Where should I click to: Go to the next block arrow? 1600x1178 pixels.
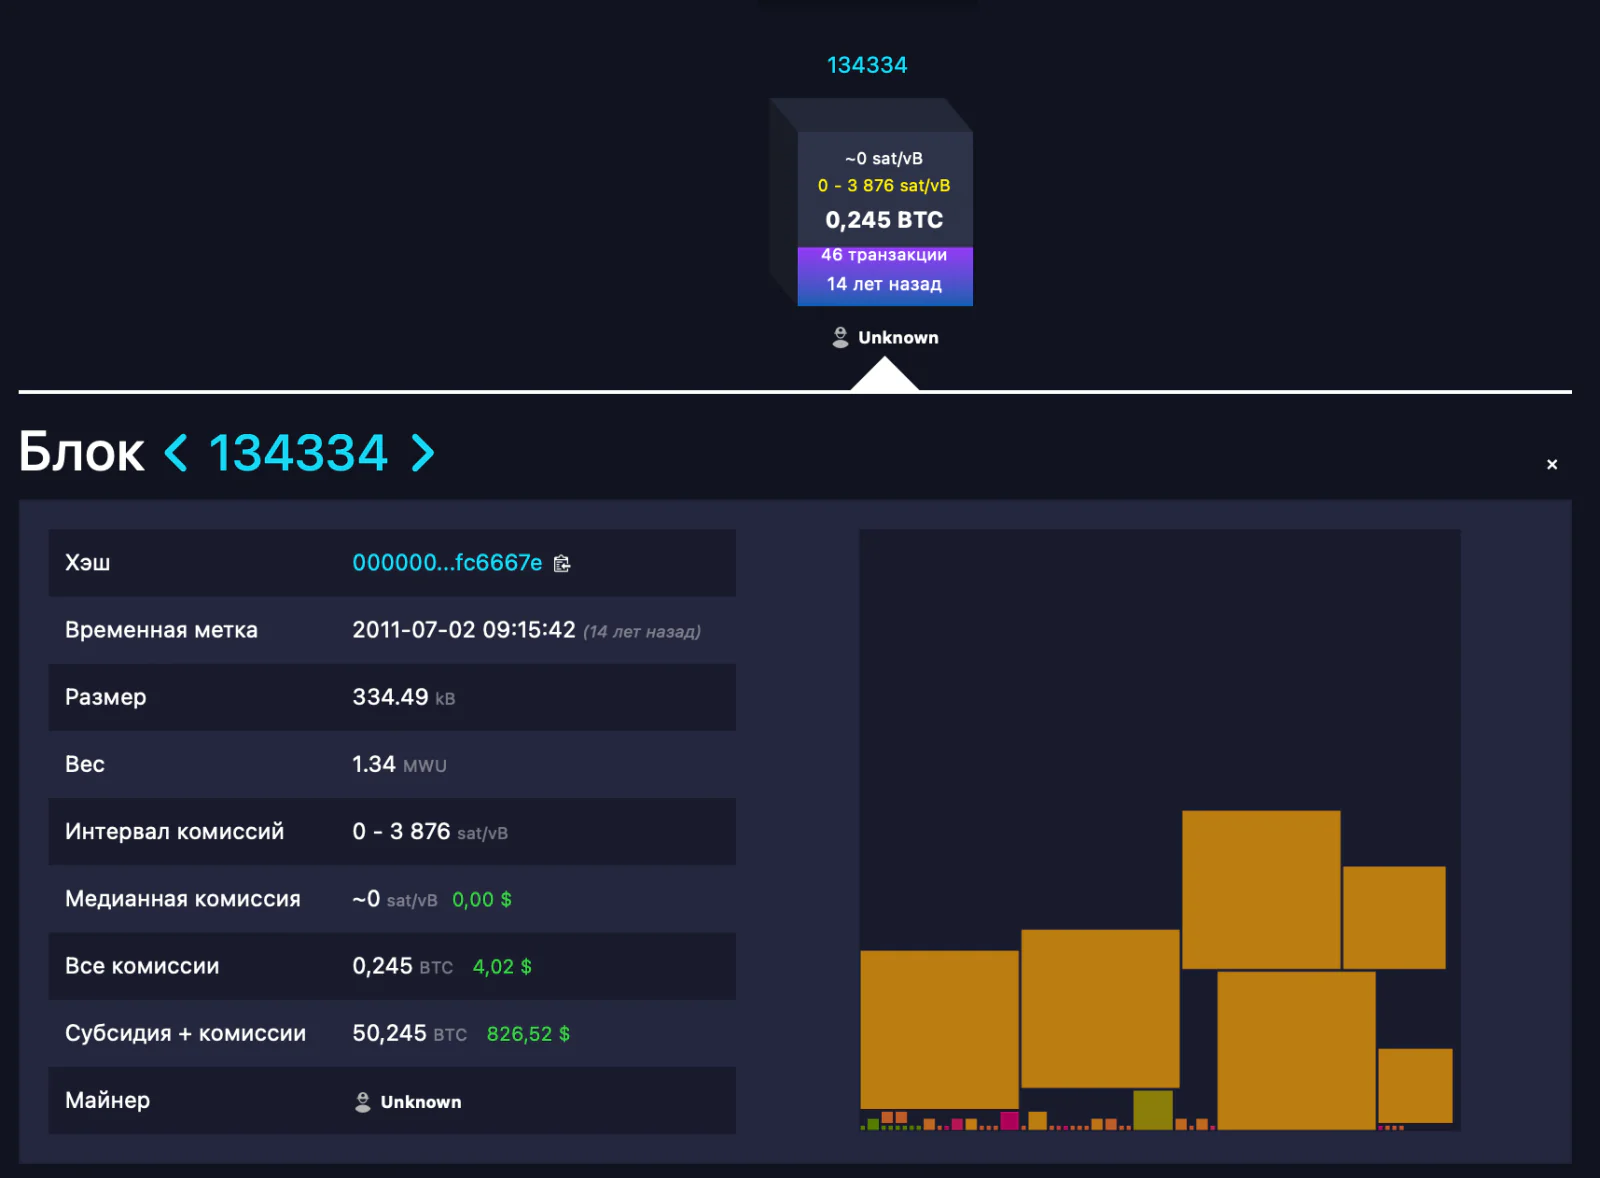423,452
